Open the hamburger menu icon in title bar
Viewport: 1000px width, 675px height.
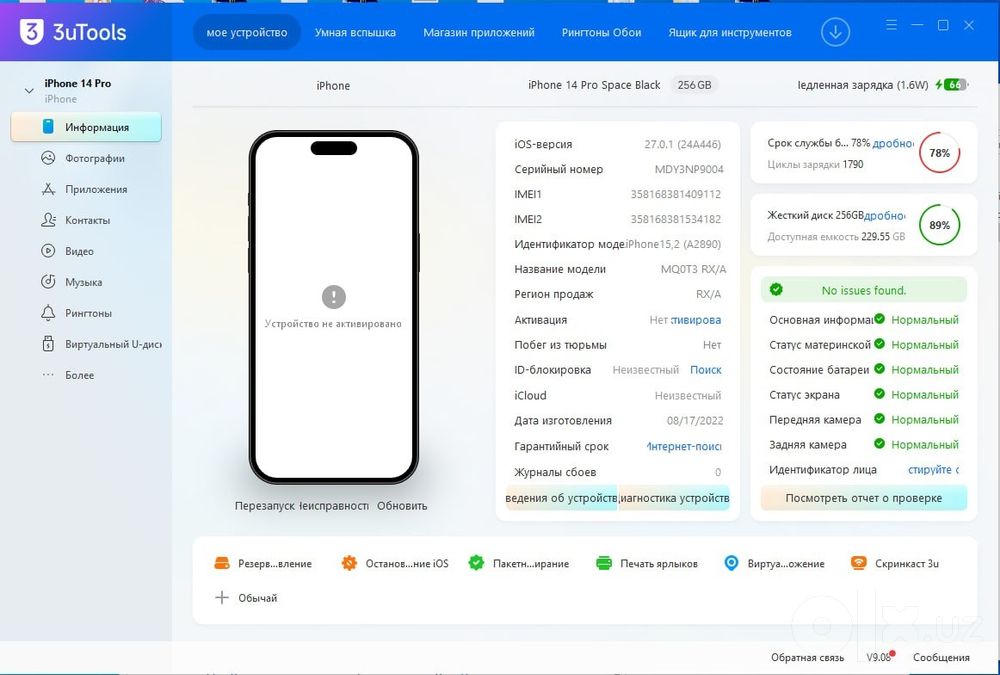[x=892, y=25]
